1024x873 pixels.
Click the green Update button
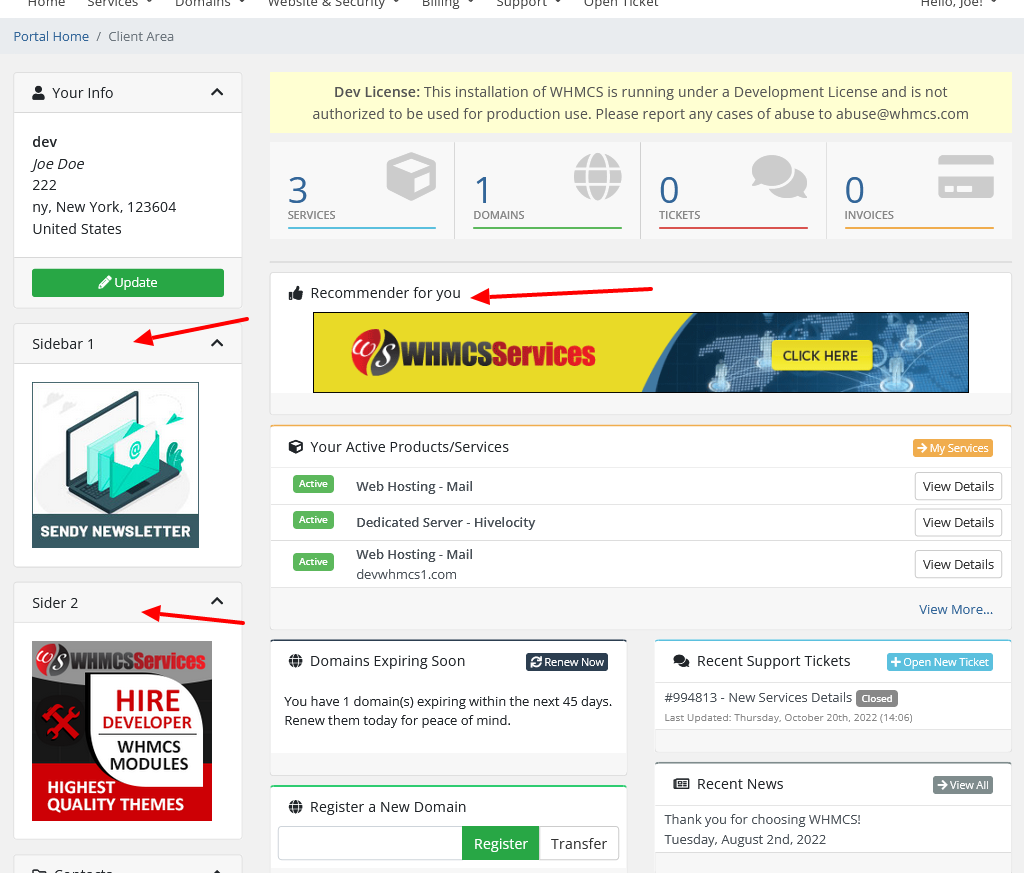(x=128, y=283)
